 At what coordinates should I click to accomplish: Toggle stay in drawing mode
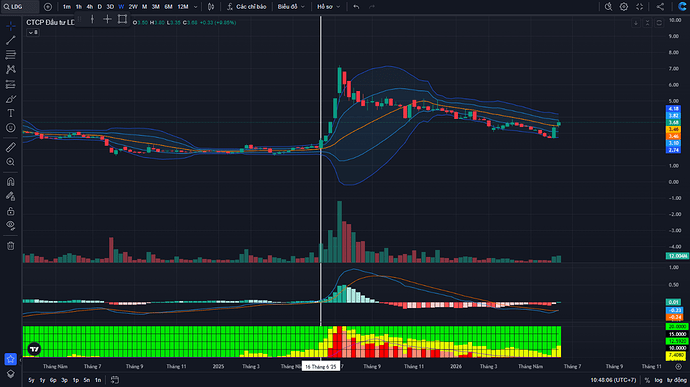coord(11,196)
